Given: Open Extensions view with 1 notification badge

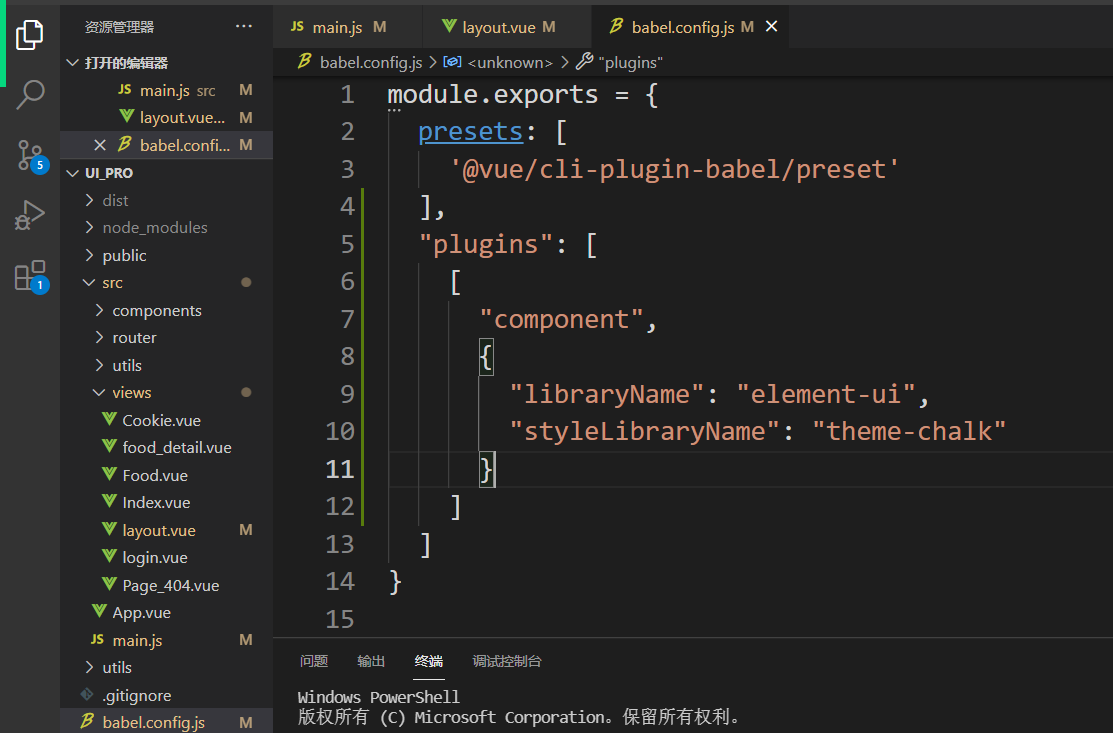Looking at the screenshot, I should tap(30, 278).
